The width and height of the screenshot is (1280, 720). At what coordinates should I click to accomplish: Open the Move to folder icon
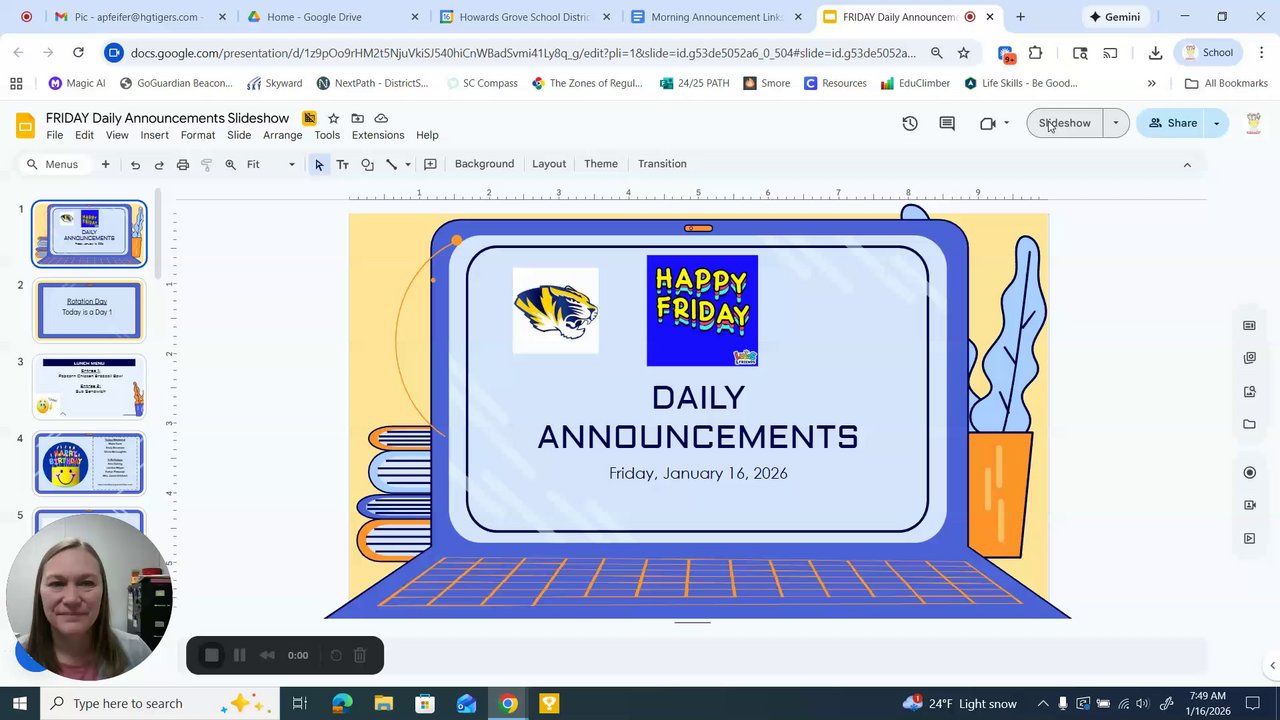click(x=357, y=118)
